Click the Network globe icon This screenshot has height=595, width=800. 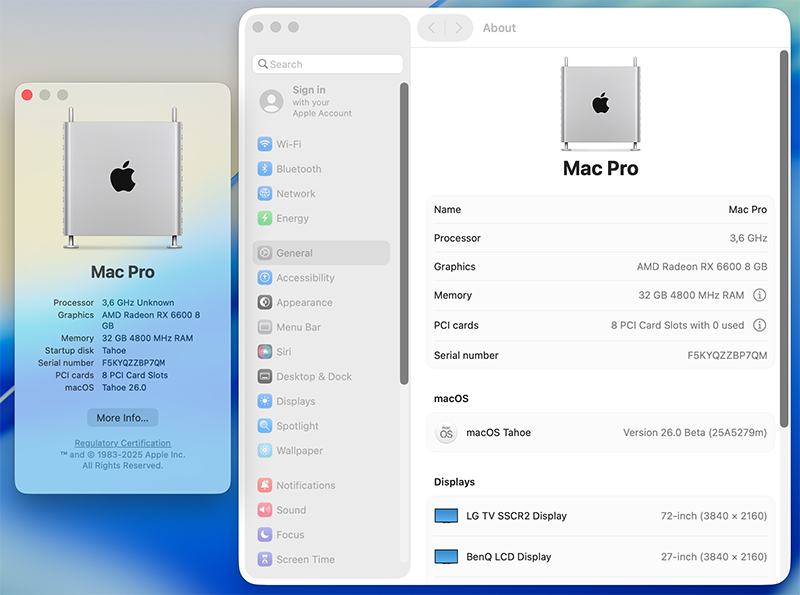pyautogui.click(x=264, y=193)
